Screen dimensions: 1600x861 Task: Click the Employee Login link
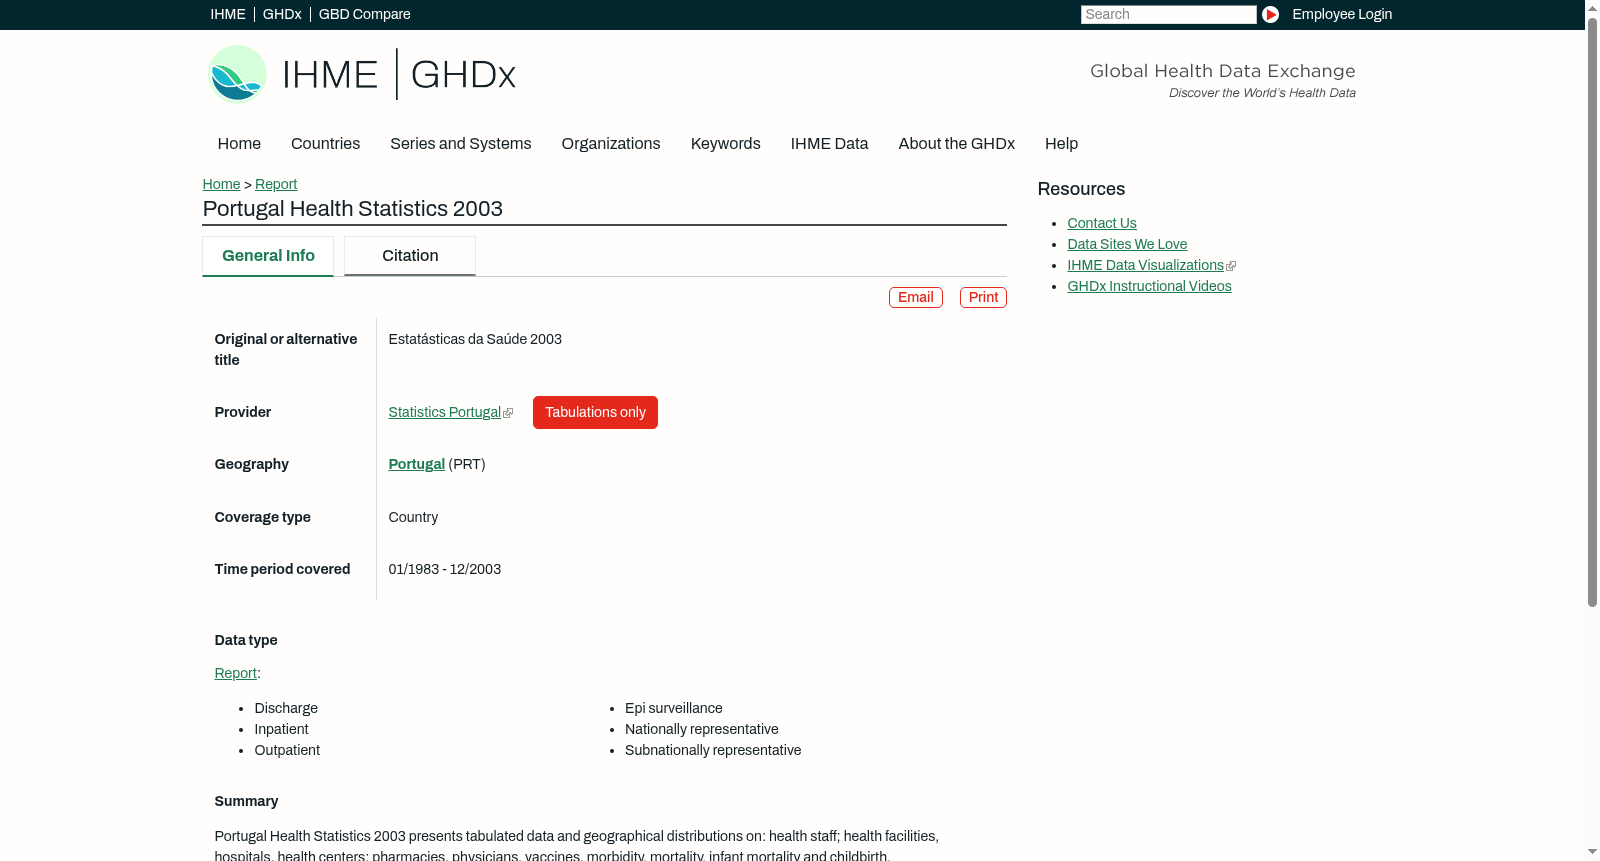[1342, 14]
